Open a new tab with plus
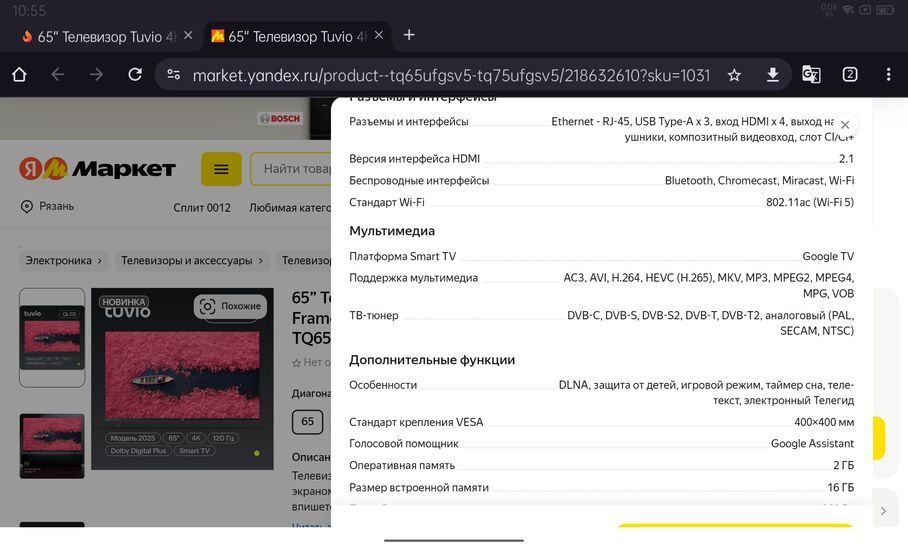Screen dimensions: 908x545 click(409, 35)
